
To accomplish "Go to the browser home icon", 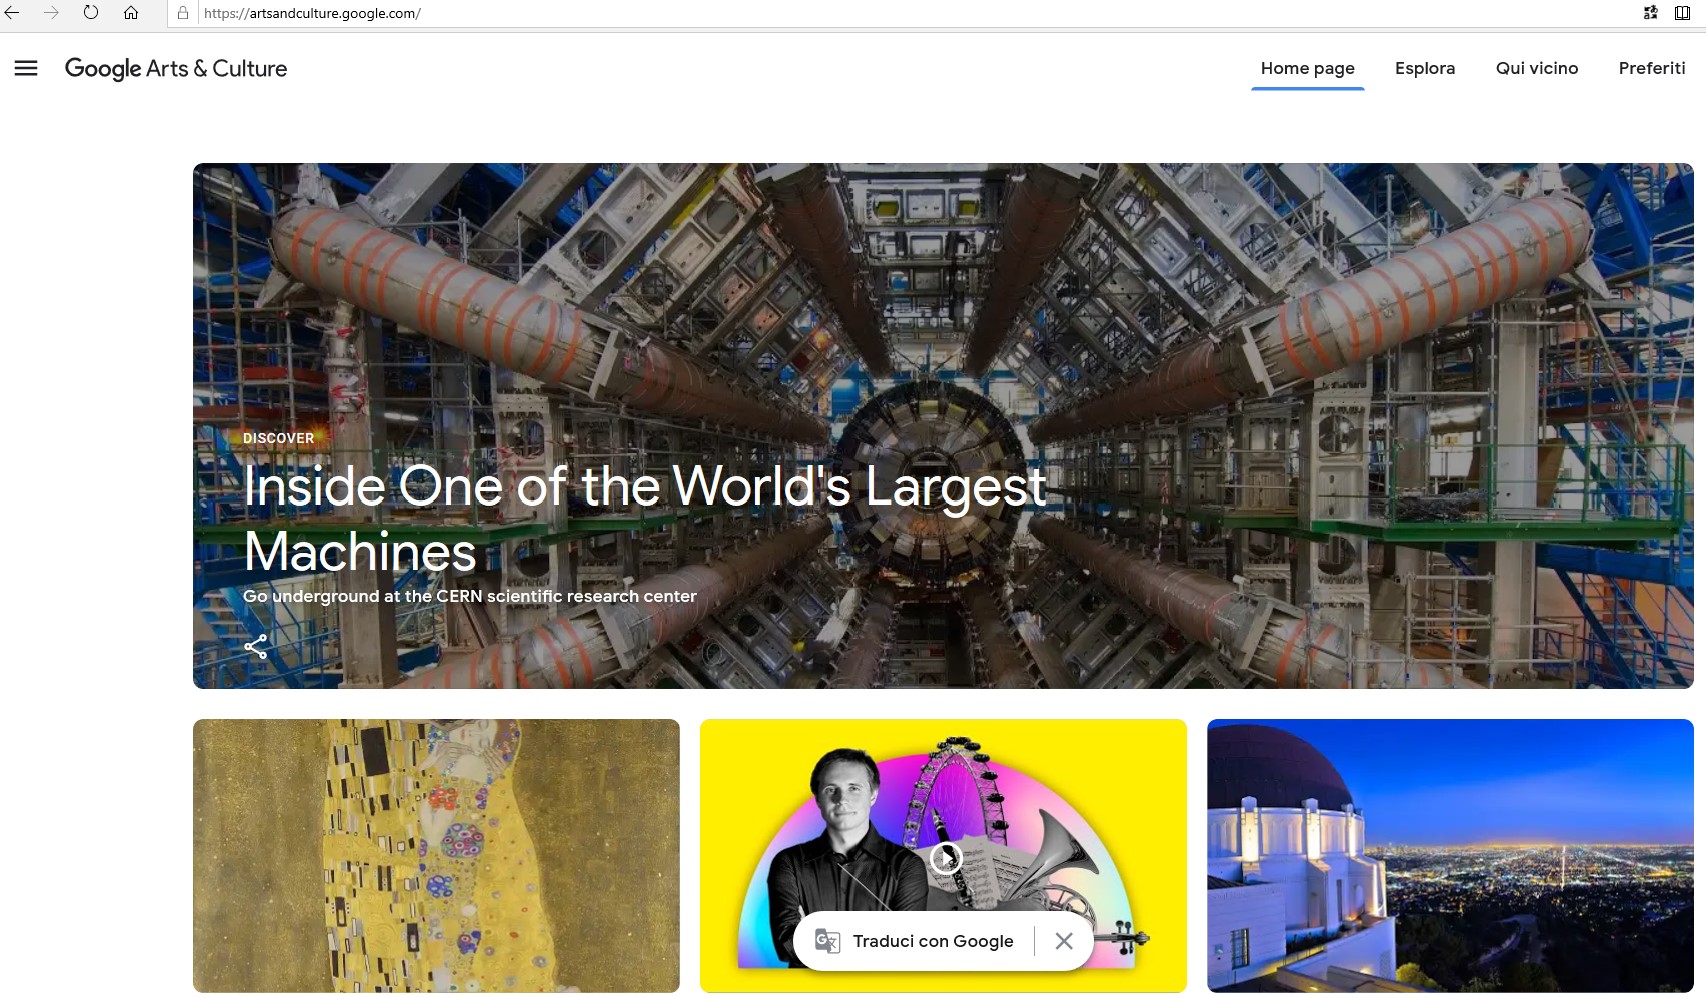I will click(131, 13).
